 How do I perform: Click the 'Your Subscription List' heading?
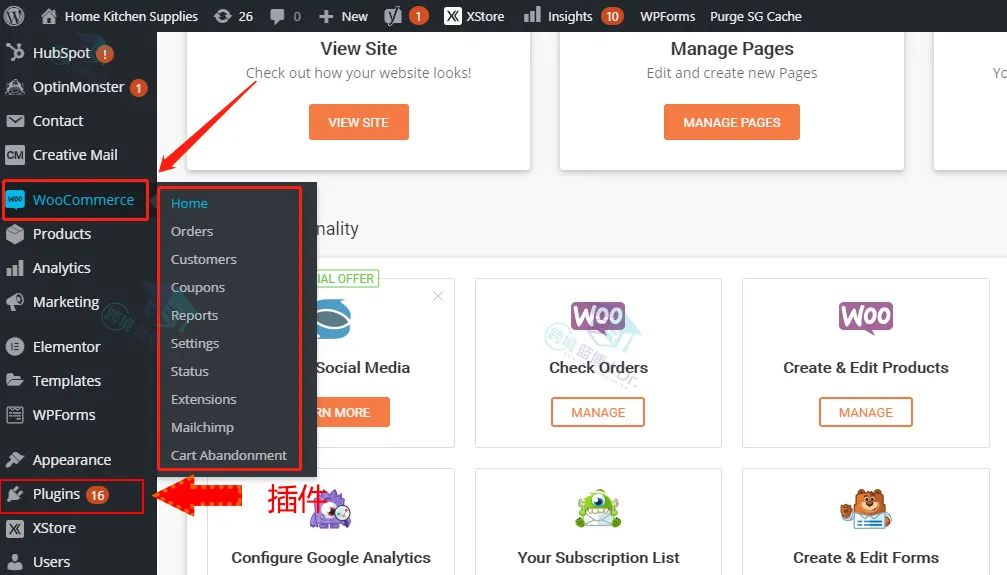[x=598, y=558]
